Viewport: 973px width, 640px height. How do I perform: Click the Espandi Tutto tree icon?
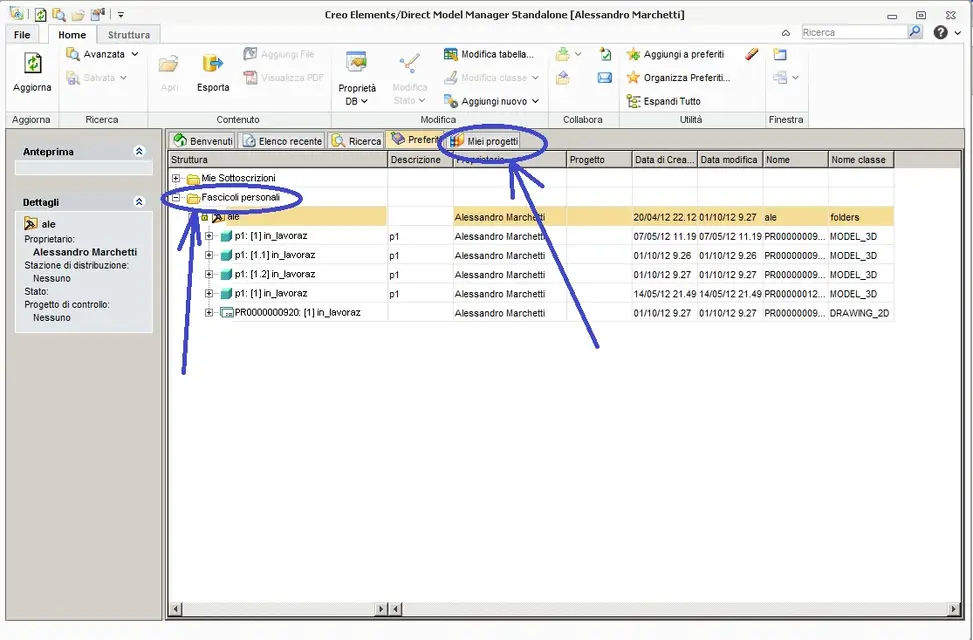633,101
